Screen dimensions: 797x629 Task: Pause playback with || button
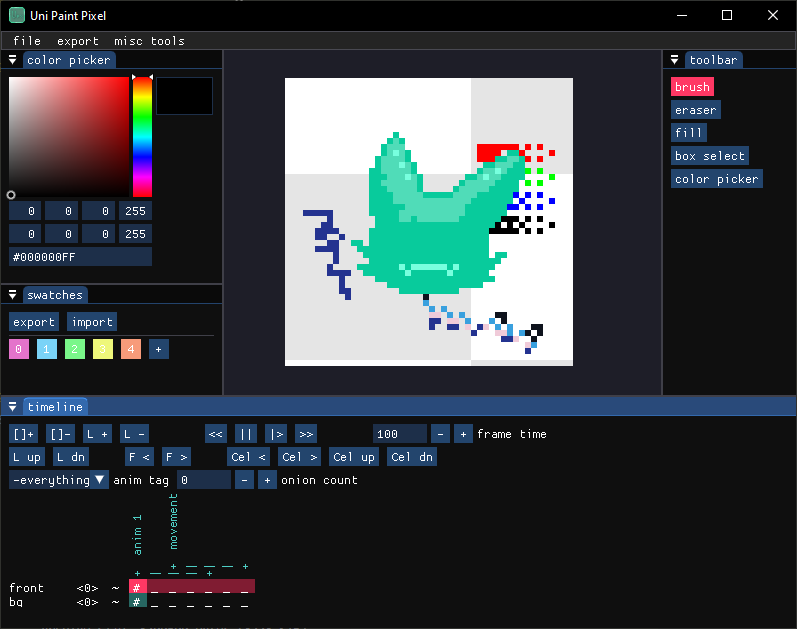[x=246, y=434]
